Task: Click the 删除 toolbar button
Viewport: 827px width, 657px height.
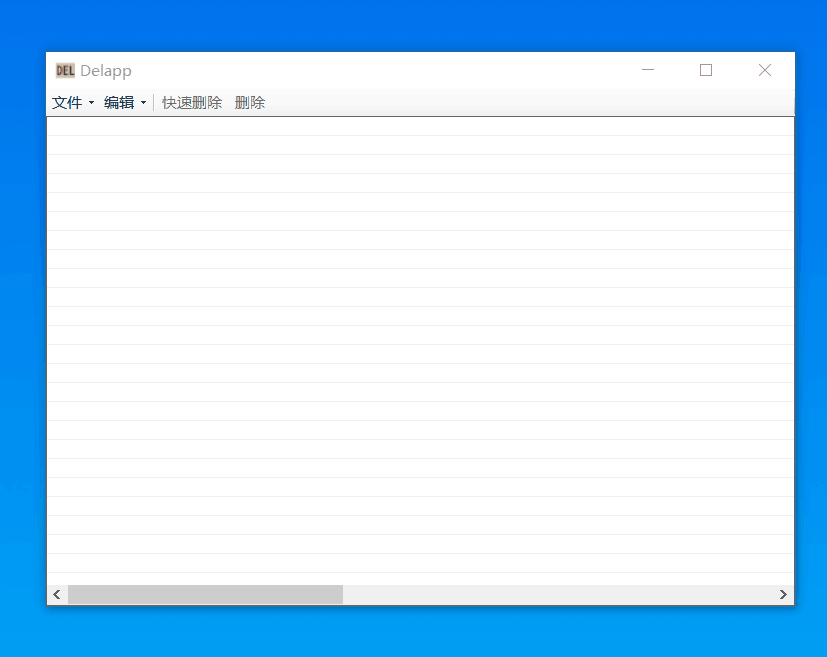Action: pyautogui.click(x=250, y=102)
